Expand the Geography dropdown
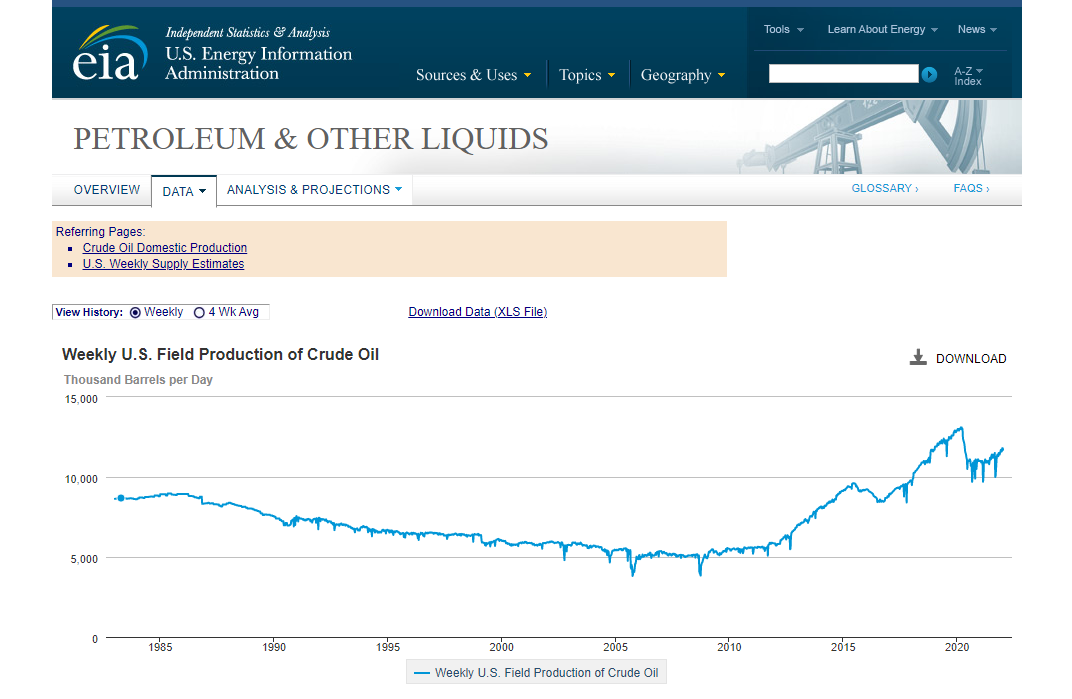Image resolution: width=1072 pixels, height=699 pixels. pyautogui.click(x=682, y=75)
